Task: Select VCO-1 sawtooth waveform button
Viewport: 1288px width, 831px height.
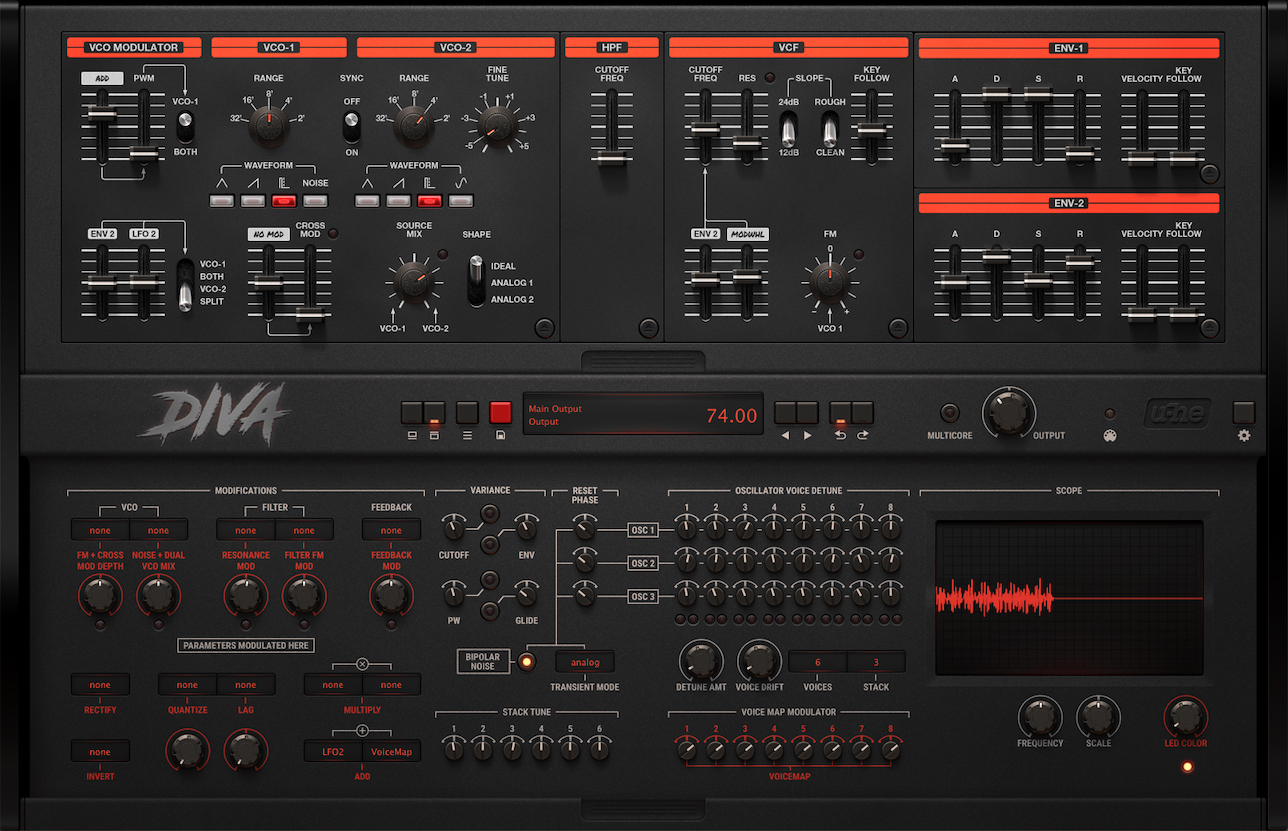Action: click(x=253, y=201)
